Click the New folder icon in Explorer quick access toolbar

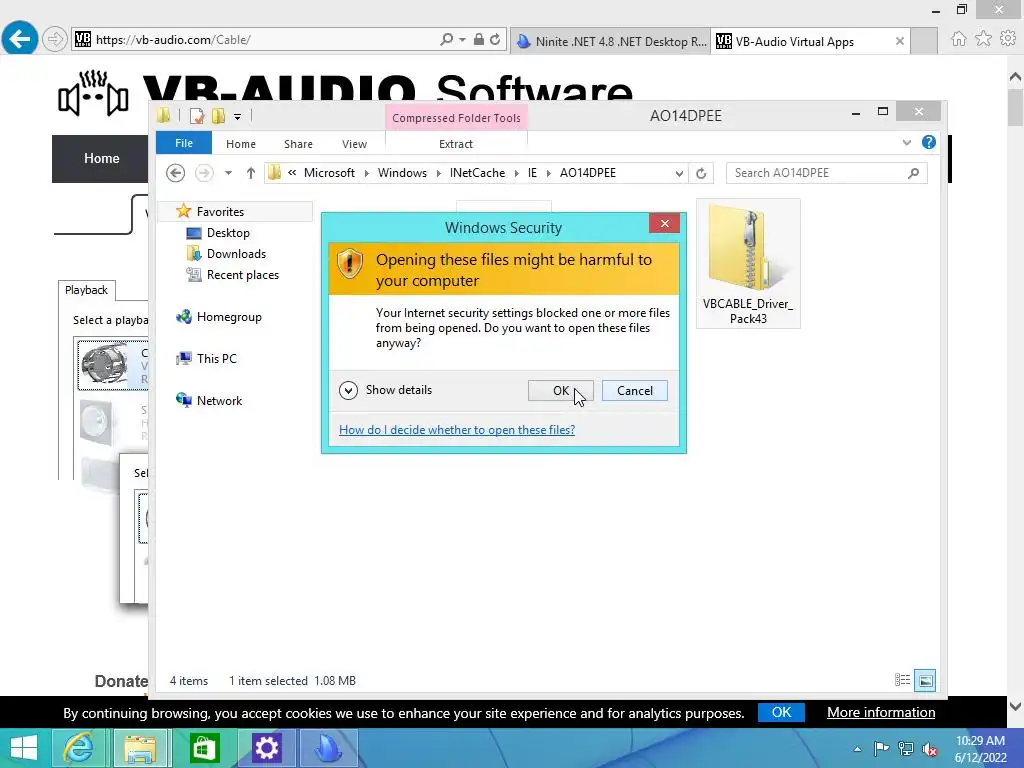[x=218, y=116]
